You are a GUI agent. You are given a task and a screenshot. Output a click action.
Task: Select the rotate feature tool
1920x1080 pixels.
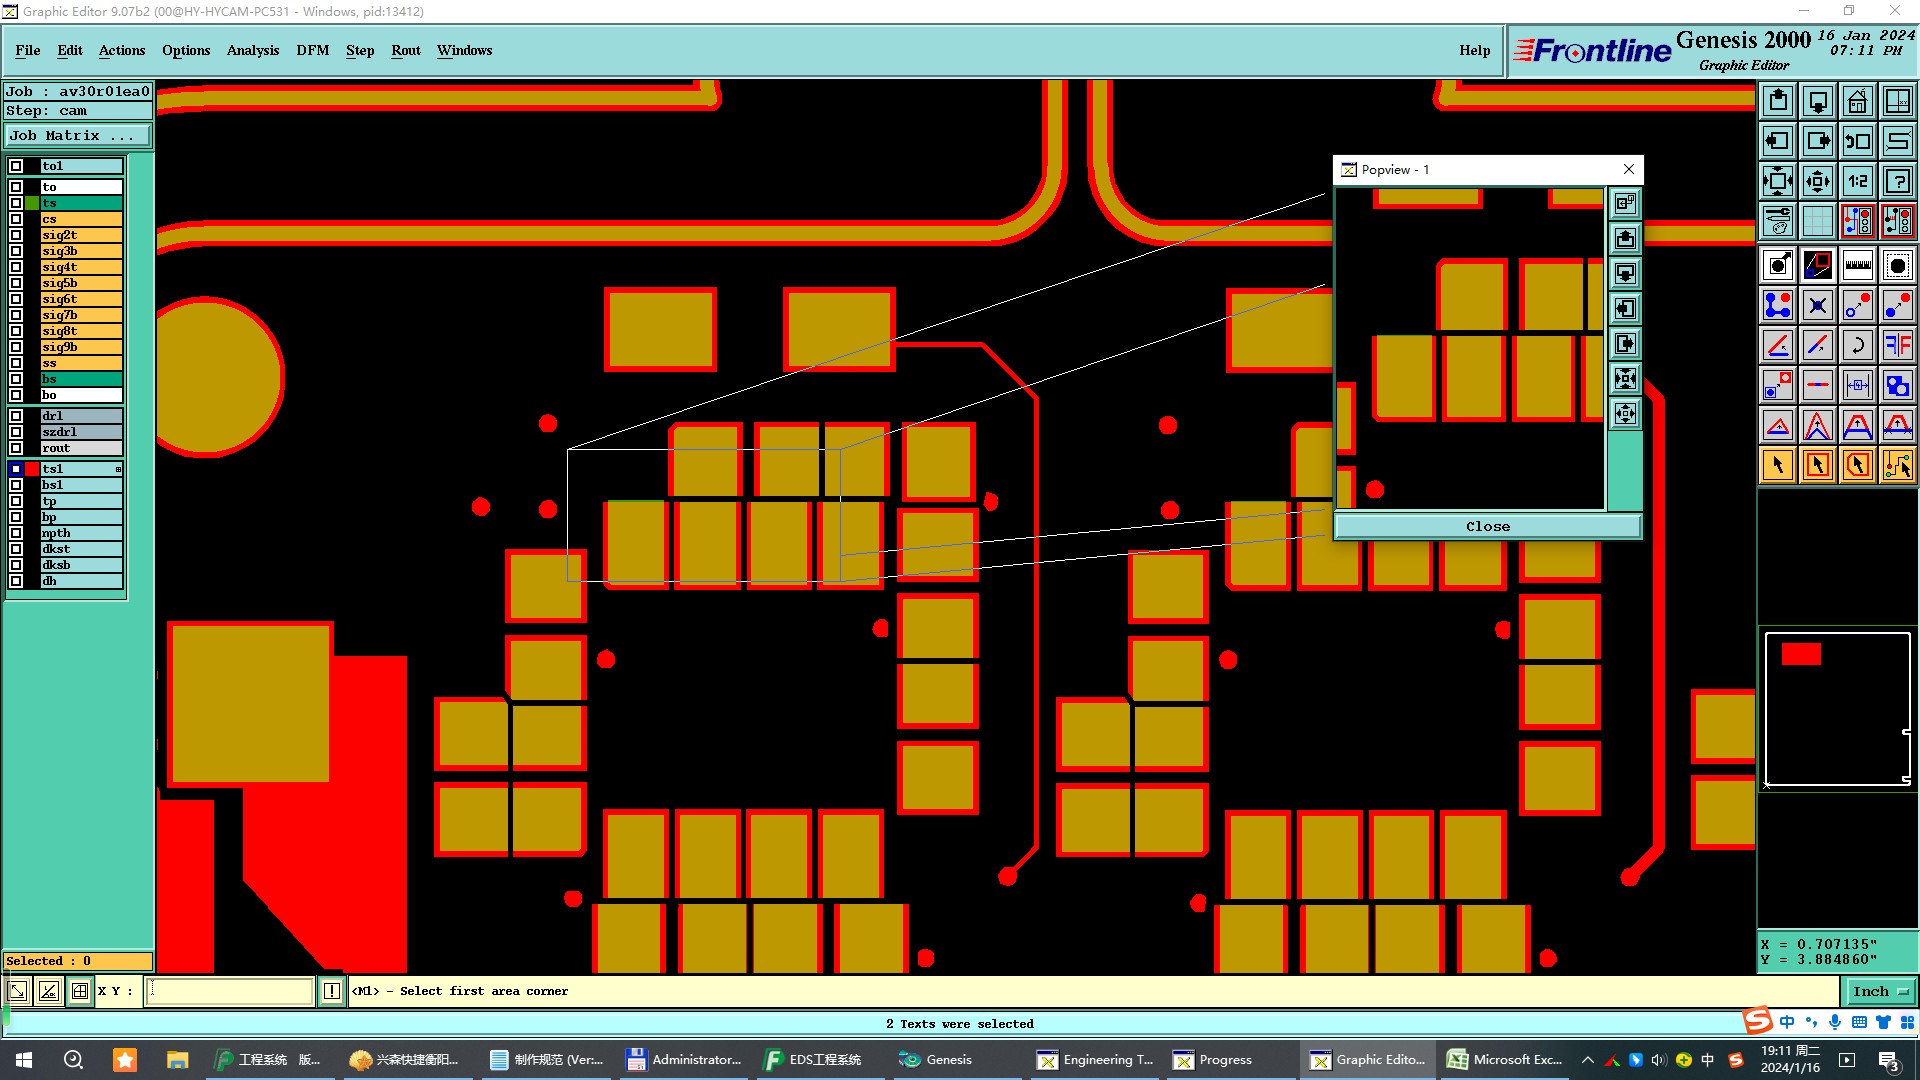click(x=1857, y=345)
